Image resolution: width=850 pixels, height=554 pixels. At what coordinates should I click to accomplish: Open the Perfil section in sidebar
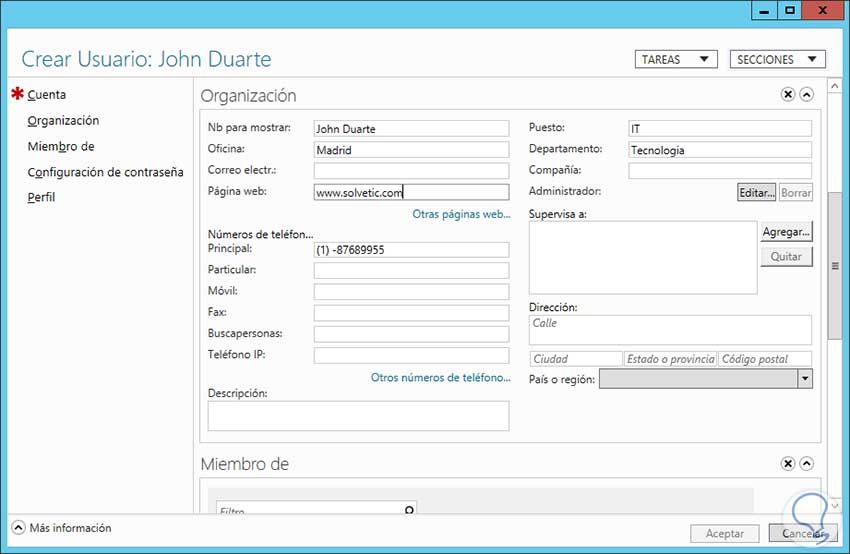coord(41,197)
